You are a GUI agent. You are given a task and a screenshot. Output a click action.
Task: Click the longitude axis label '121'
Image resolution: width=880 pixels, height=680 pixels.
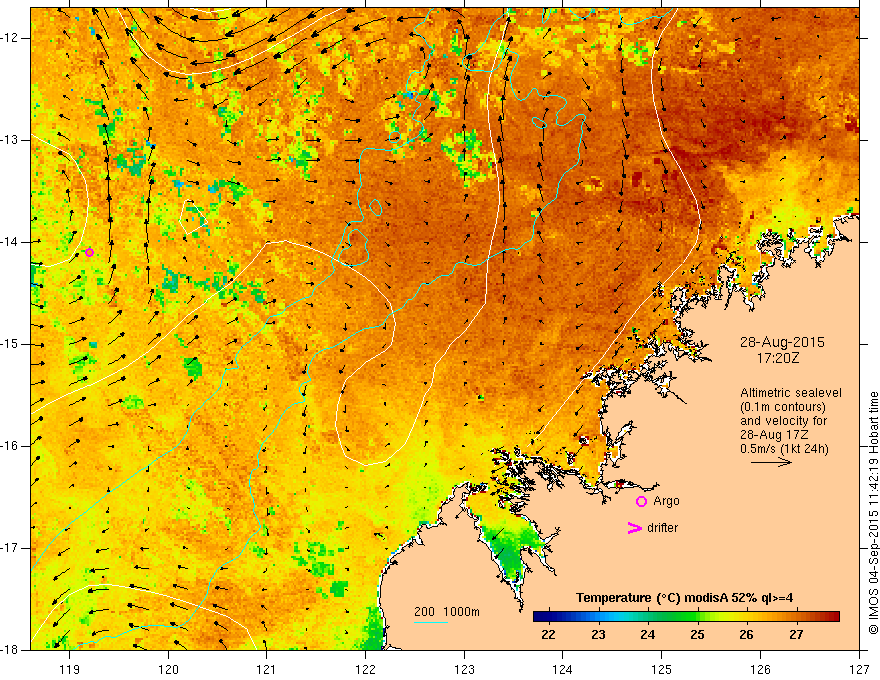coord(267,669)
